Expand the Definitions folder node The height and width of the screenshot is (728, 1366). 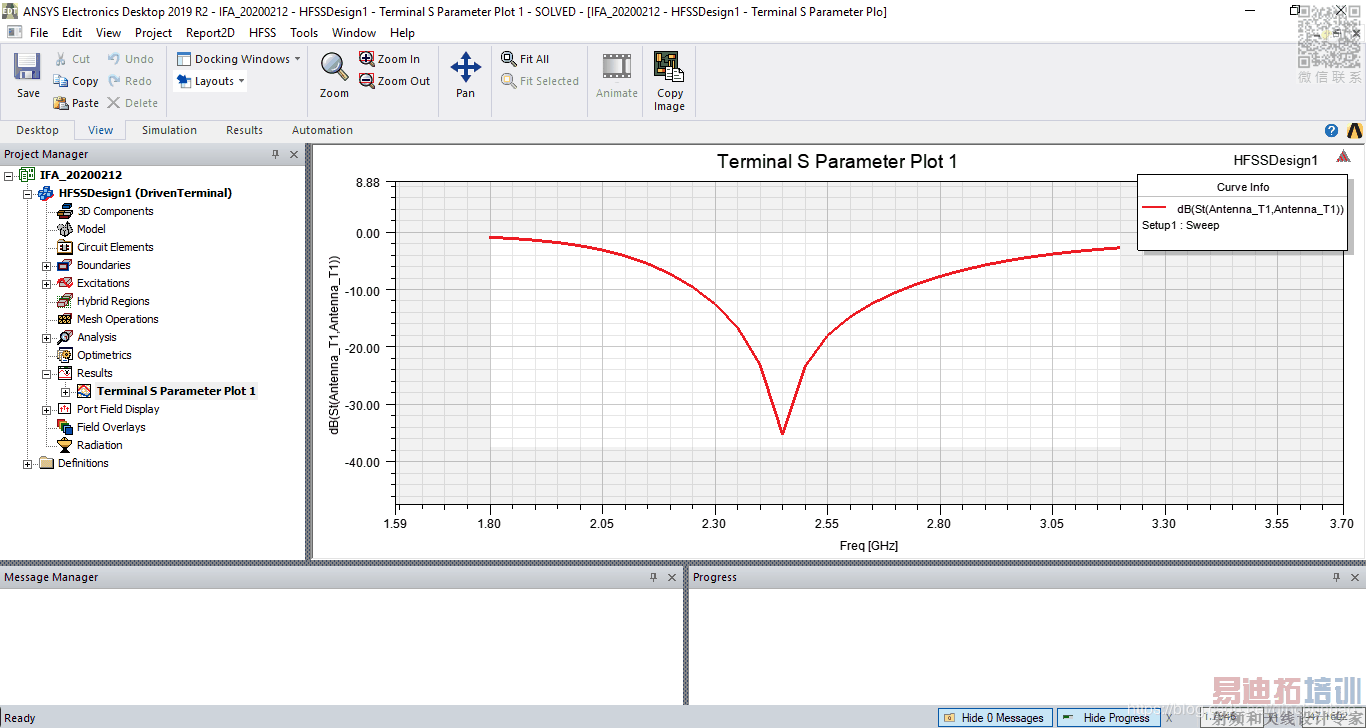point(28,463)
